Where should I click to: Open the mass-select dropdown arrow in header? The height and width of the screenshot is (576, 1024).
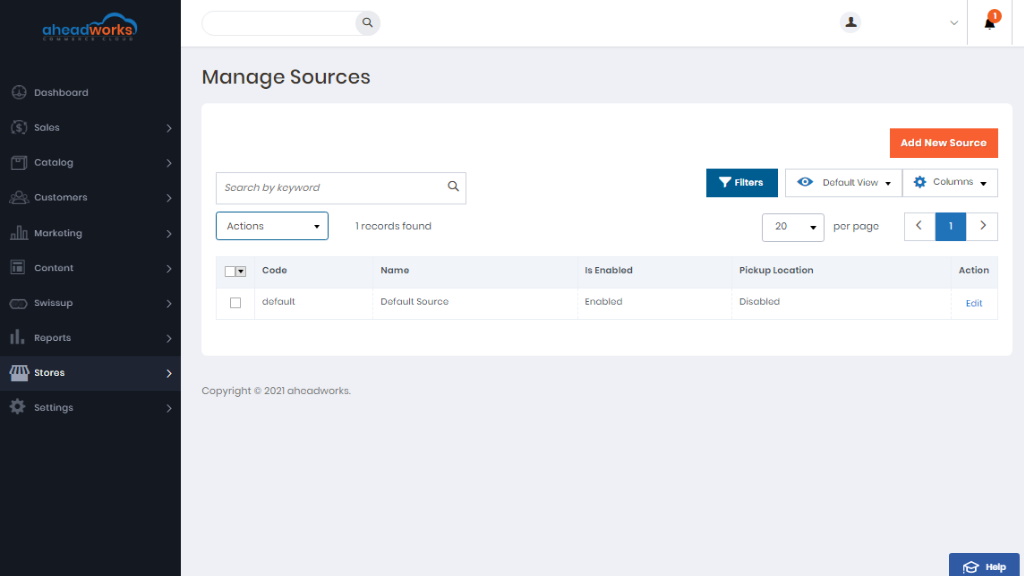click(x=241, y=271)
